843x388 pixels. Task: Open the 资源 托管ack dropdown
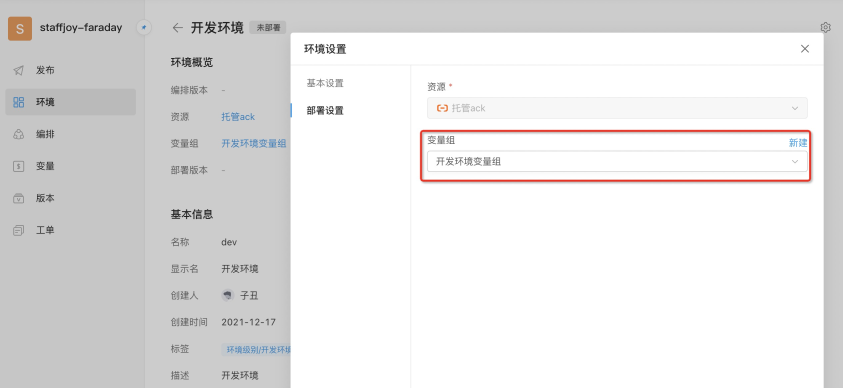[617, 108]
